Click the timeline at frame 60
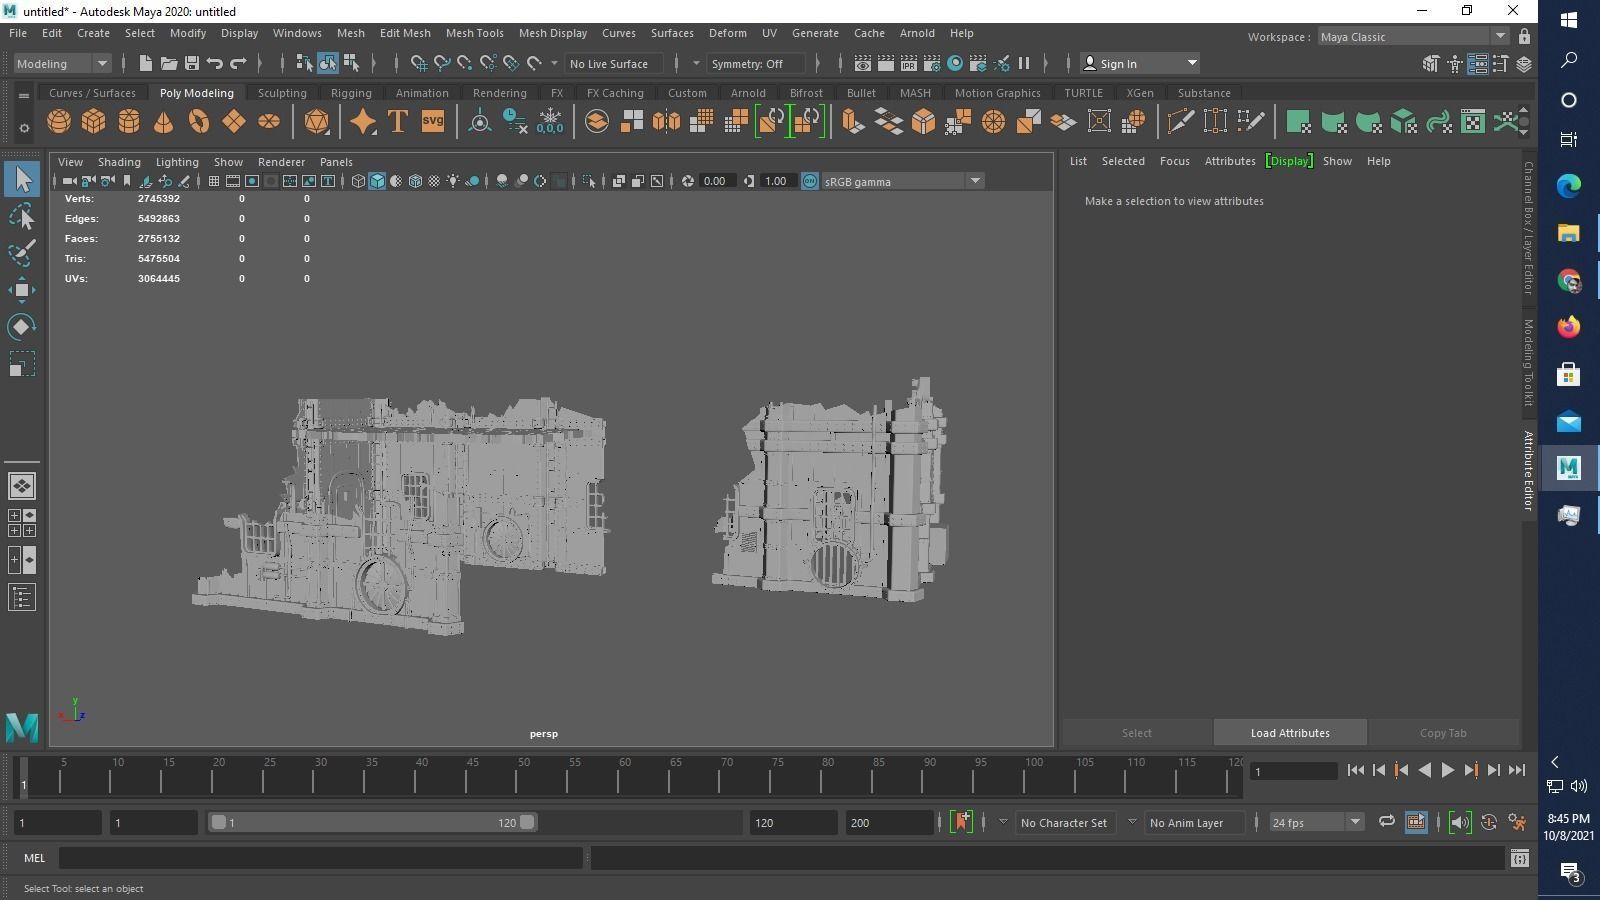 (626, 776)
